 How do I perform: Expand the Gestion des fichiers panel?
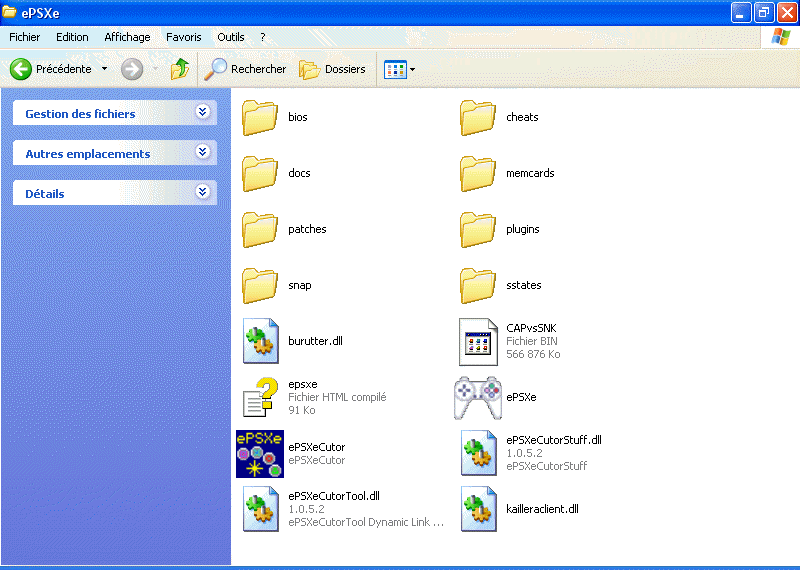click(203, 113)
